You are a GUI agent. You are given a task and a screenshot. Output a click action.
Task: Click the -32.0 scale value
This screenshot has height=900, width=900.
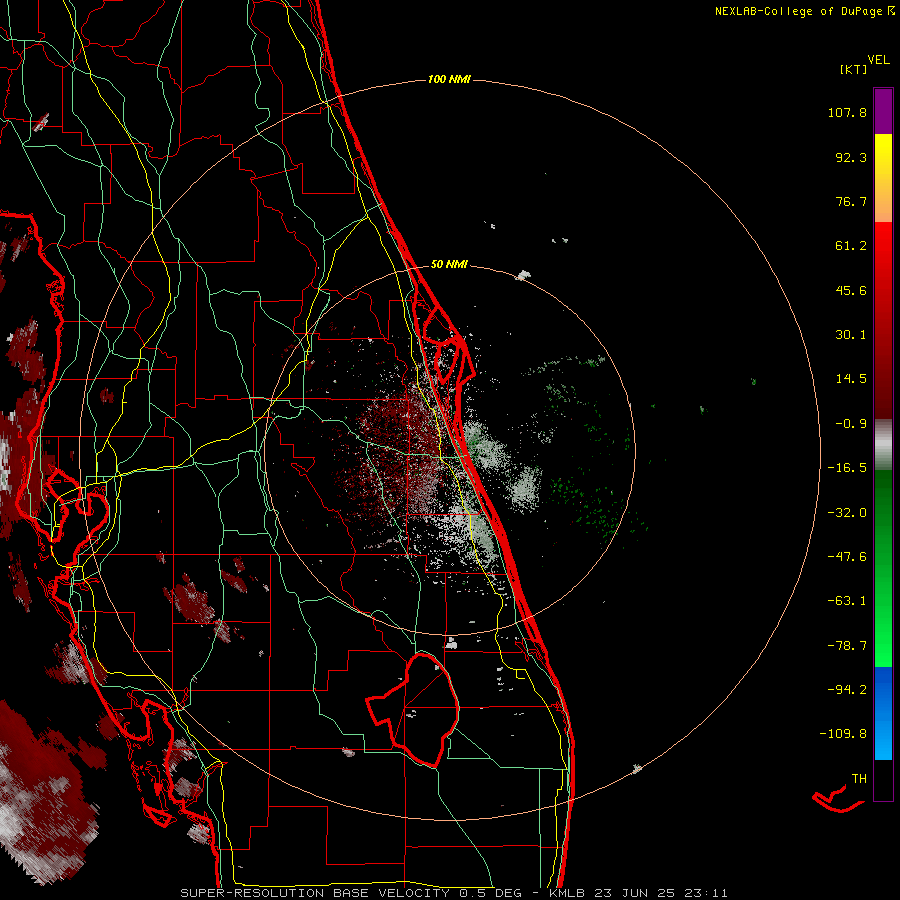click(x=847, y=513)
